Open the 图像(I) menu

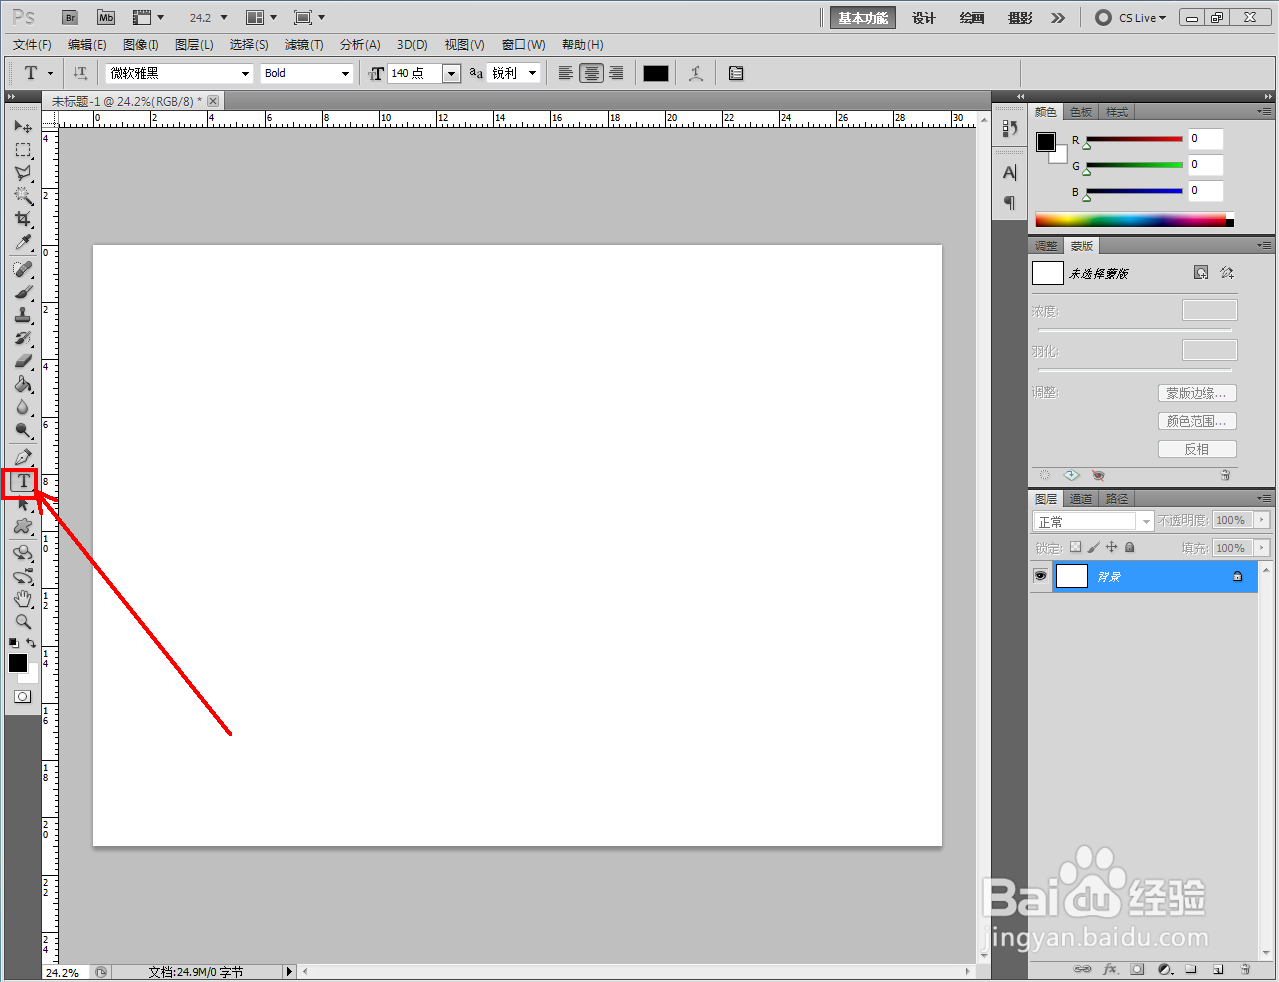pos(141,45)
